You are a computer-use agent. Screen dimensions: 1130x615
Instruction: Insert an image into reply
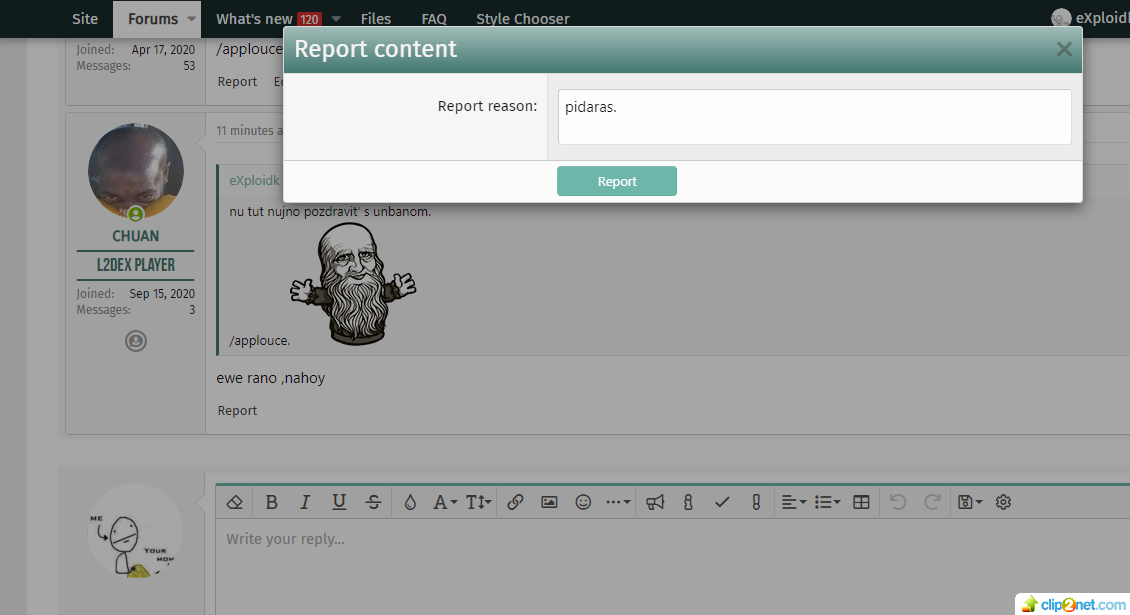[549, 502]
